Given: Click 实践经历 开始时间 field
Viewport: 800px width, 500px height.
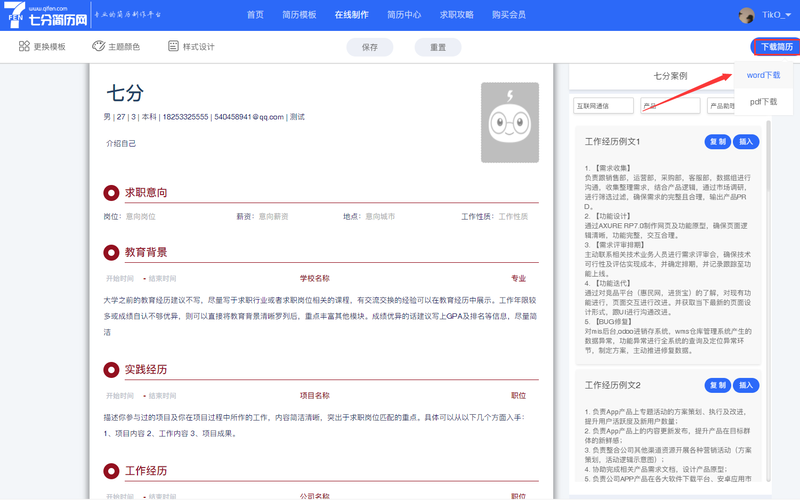Looking at the screenshot, I should [x=120, y=396].
